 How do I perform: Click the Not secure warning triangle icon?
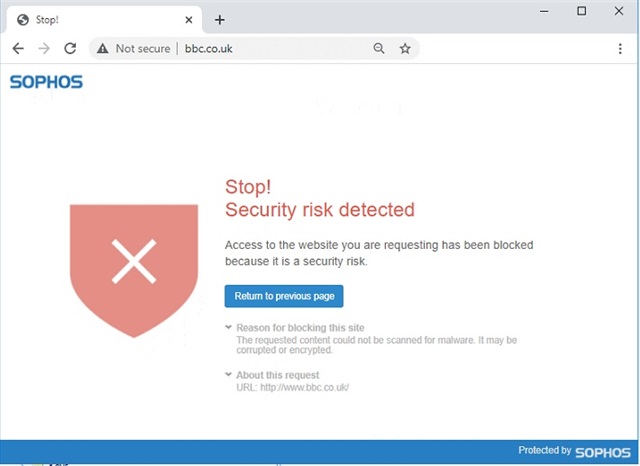[x=102, y=49]
